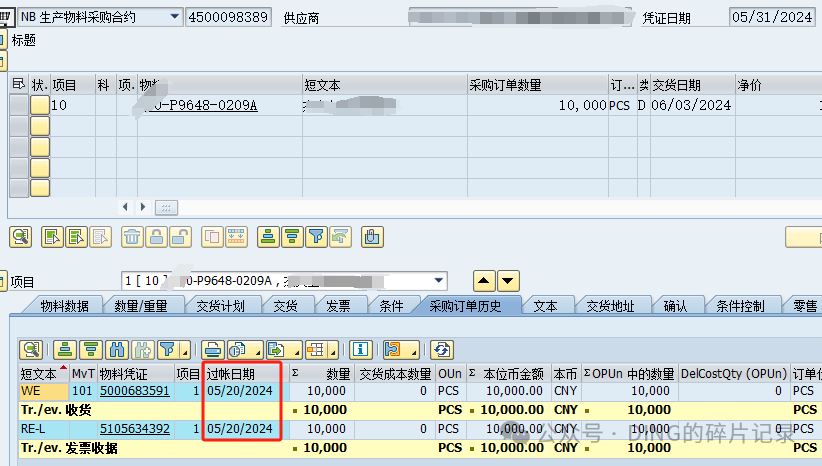Image resolution: width=822 pixels, height=466 pixels.
Task: Sort descending in purchase order history toolbar
Action: point(91,350)
